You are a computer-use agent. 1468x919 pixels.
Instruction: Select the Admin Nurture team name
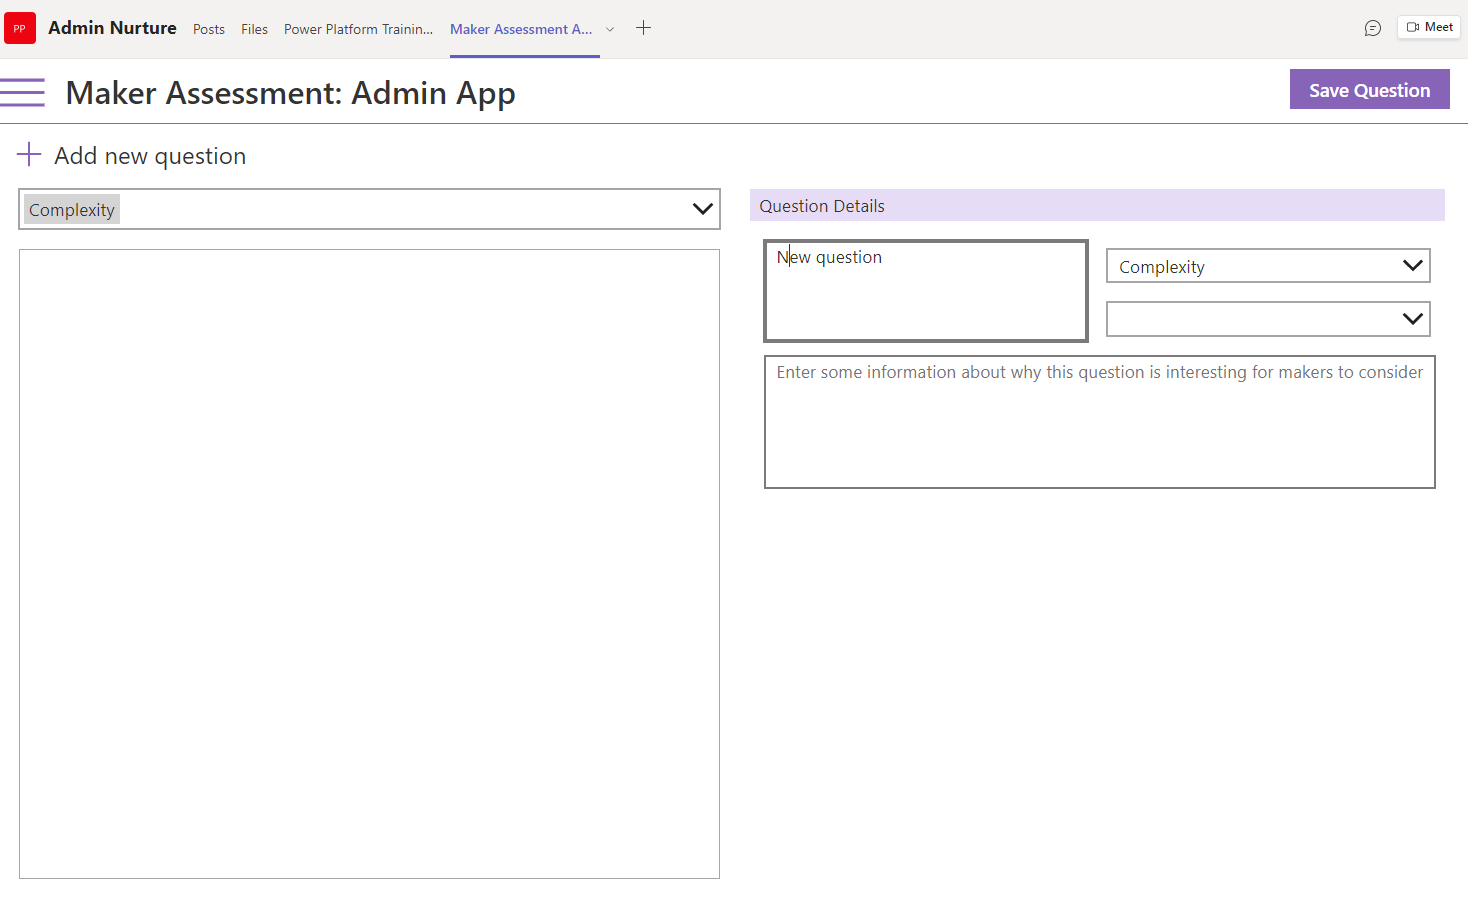click(x=112, y=27)
